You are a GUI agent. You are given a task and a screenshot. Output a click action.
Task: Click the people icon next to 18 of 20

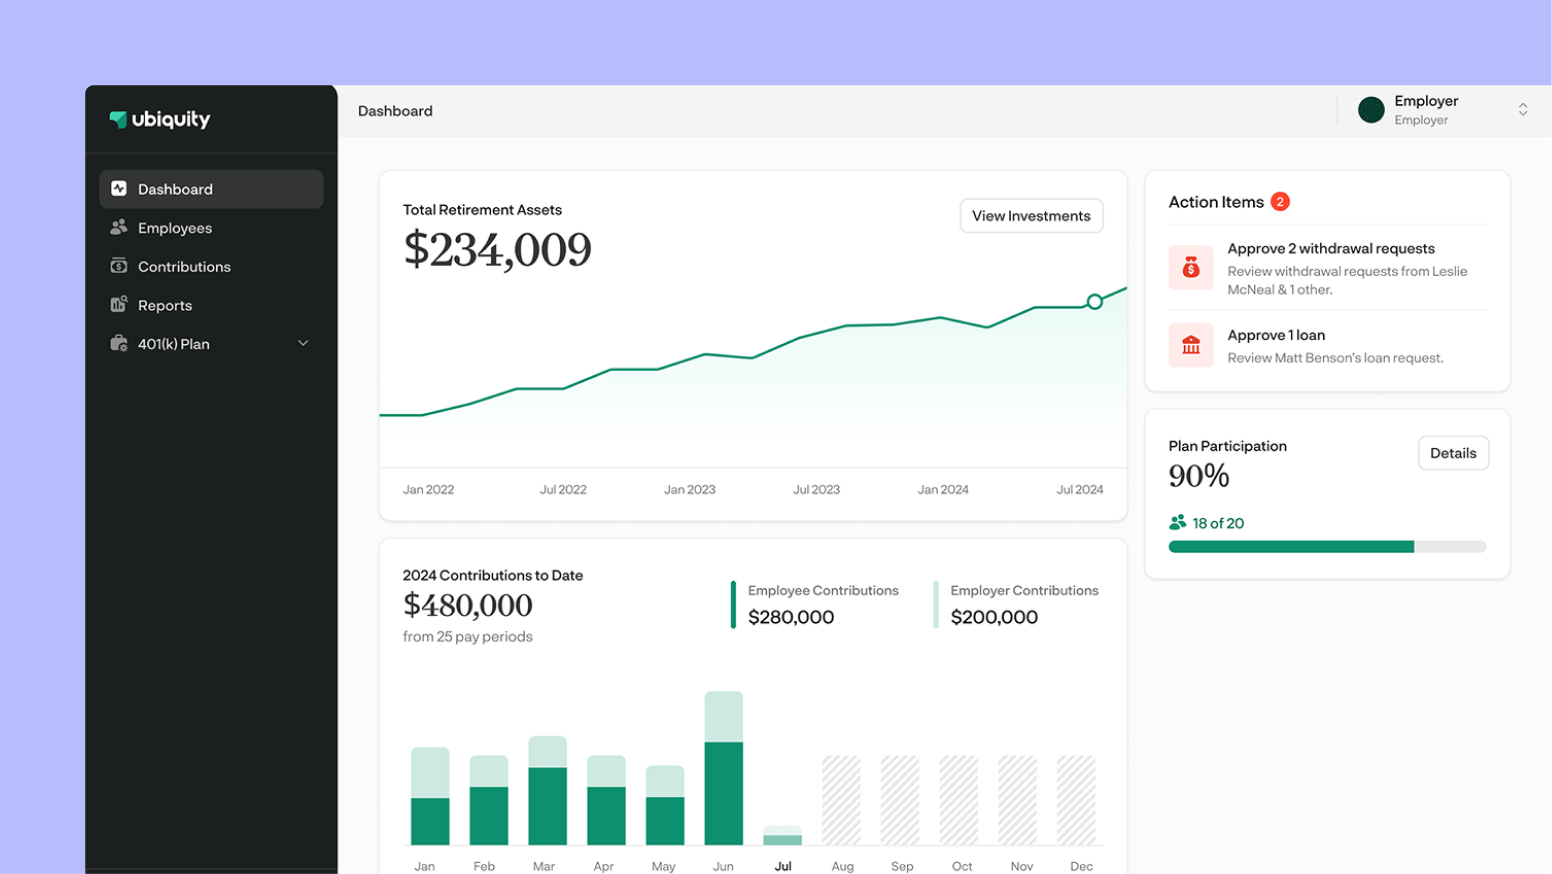[x=1178, y=522]
